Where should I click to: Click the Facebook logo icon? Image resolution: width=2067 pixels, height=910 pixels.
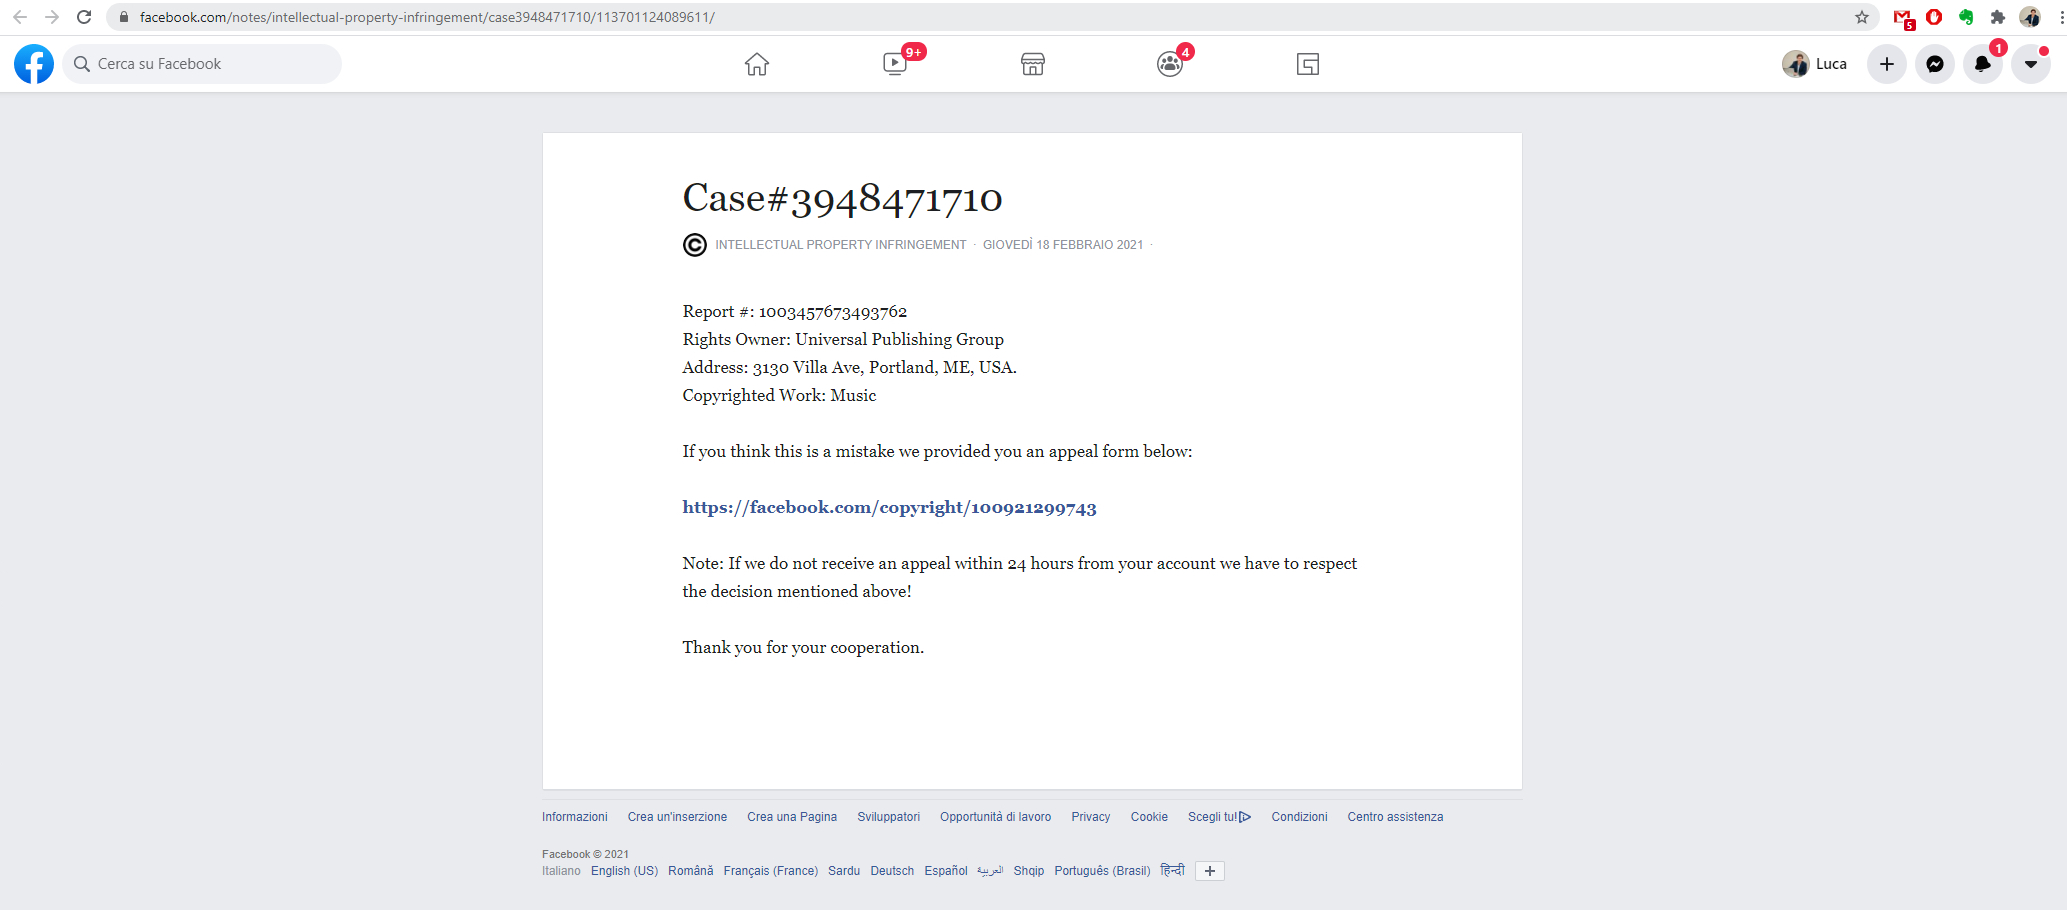tap(34, 64)
